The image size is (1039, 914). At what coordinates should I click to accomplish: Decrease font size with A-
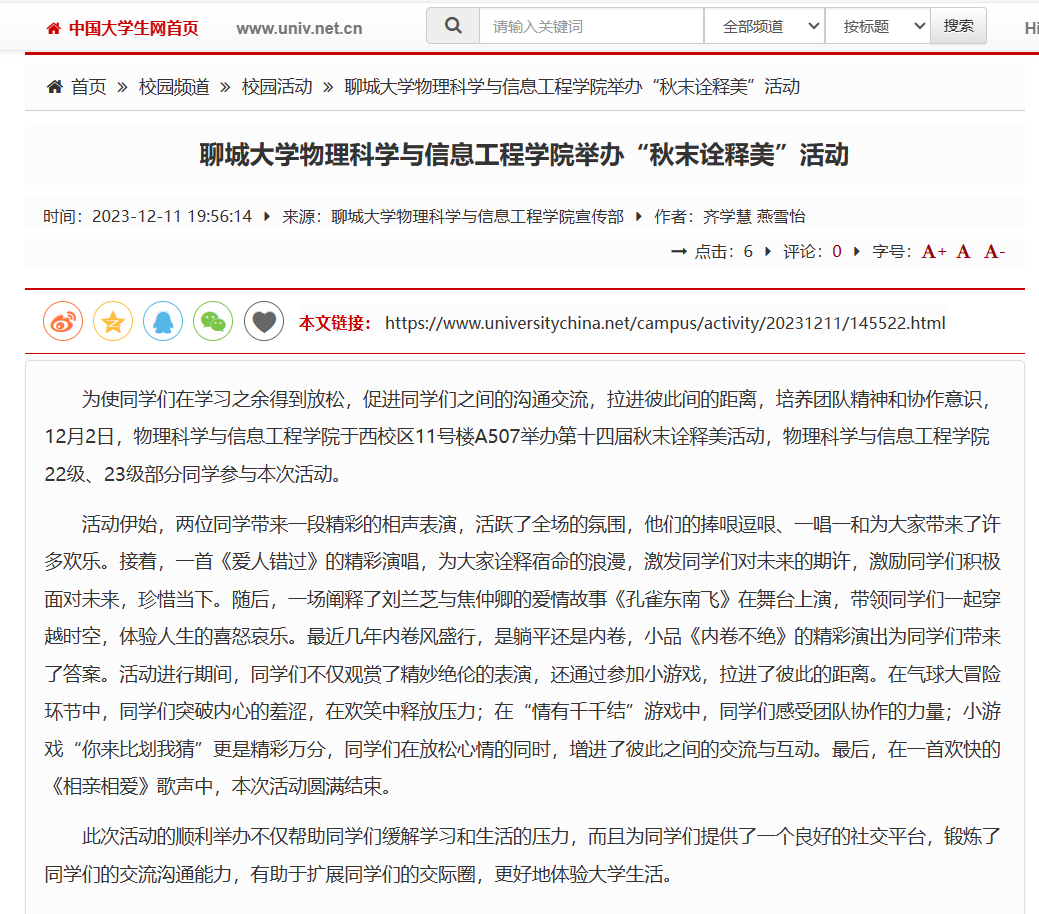pyautogui.click(x=994, y=251)
